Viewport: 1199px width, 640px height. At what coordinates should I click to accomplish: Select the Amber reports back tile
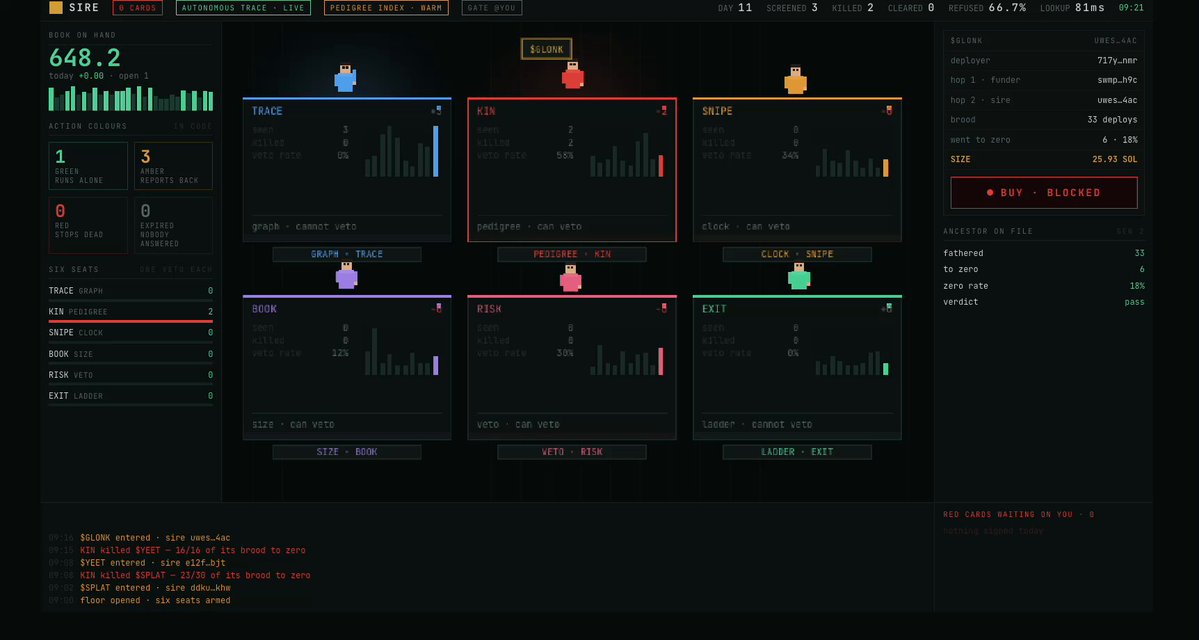pos(174,166)
